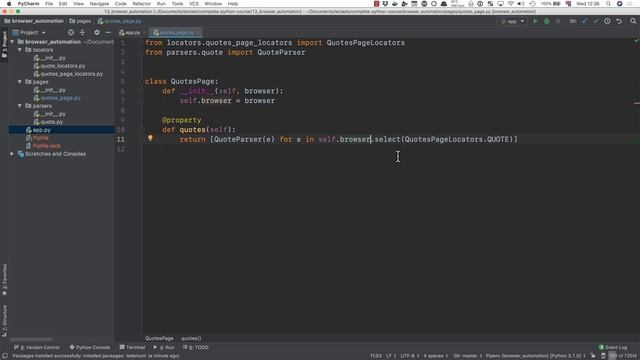Run the app configuration with the green play button
The width and height of the screenshot is (640, 360).
point(536,21)
